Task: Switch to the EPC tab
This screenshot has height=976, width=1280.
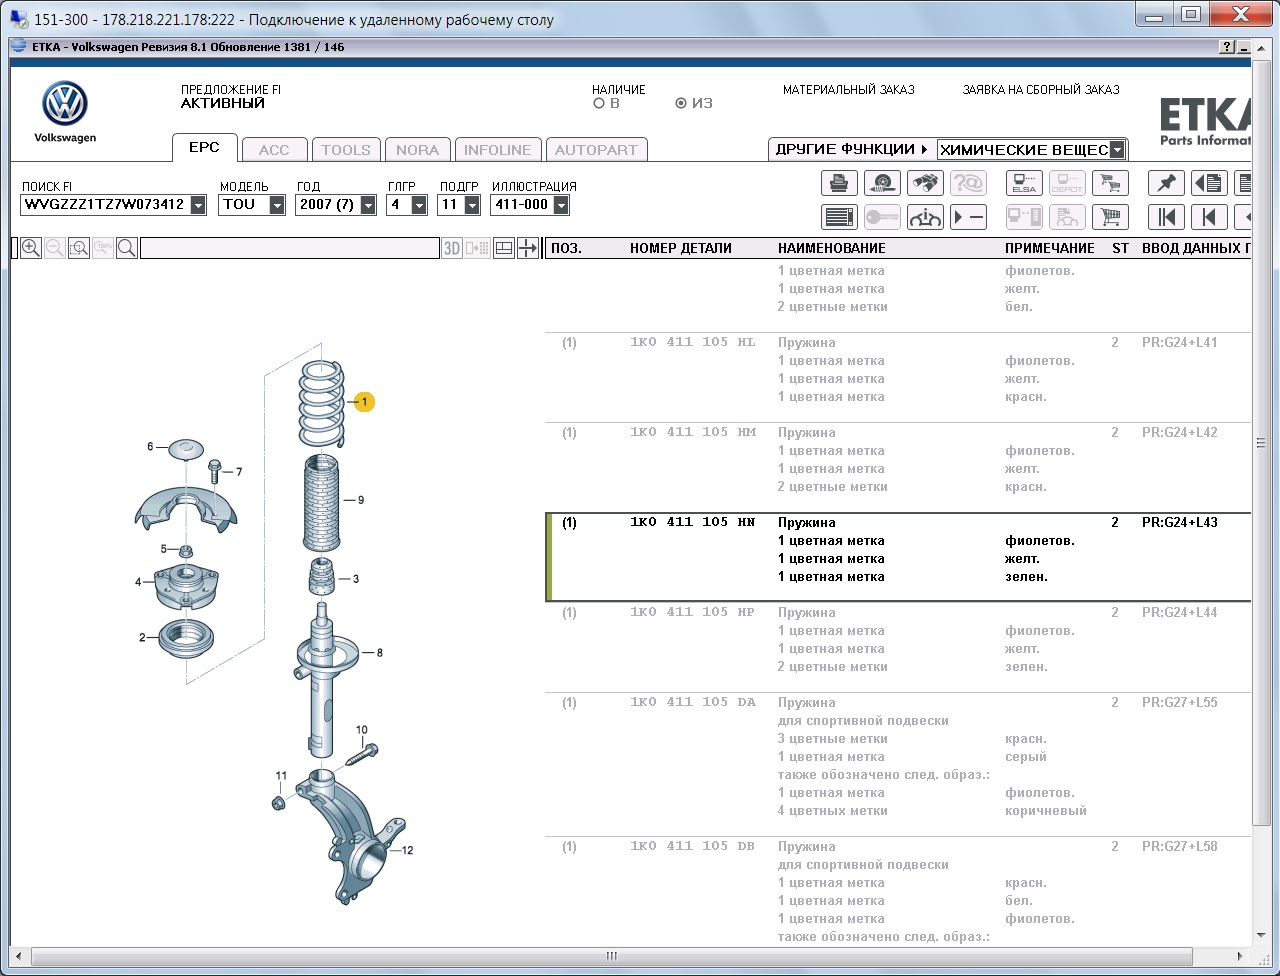Action: pyautogui.click(x=204, y=147)
